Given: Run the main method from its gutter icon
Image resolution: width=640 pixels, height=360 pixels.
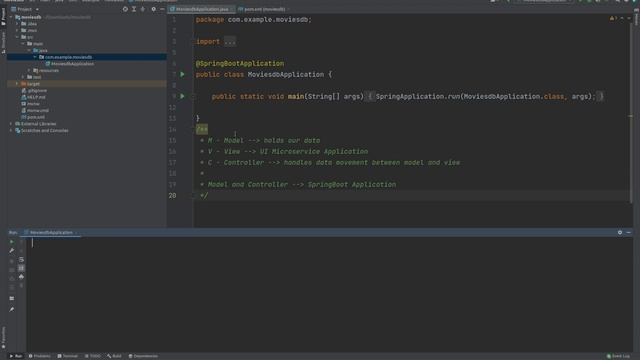Looking at the screenshot, I should pyautogui.click(x=182, y=96).
